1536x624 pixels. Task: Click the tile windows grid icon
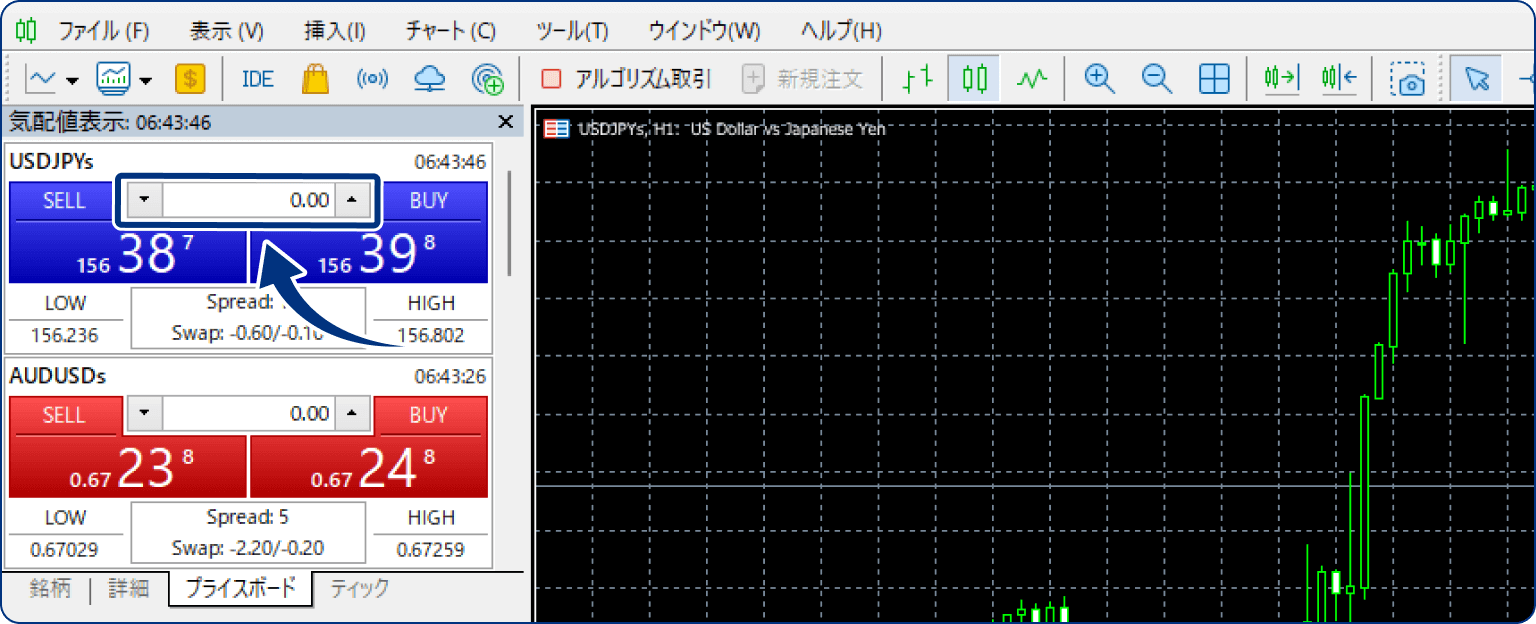1213,78
